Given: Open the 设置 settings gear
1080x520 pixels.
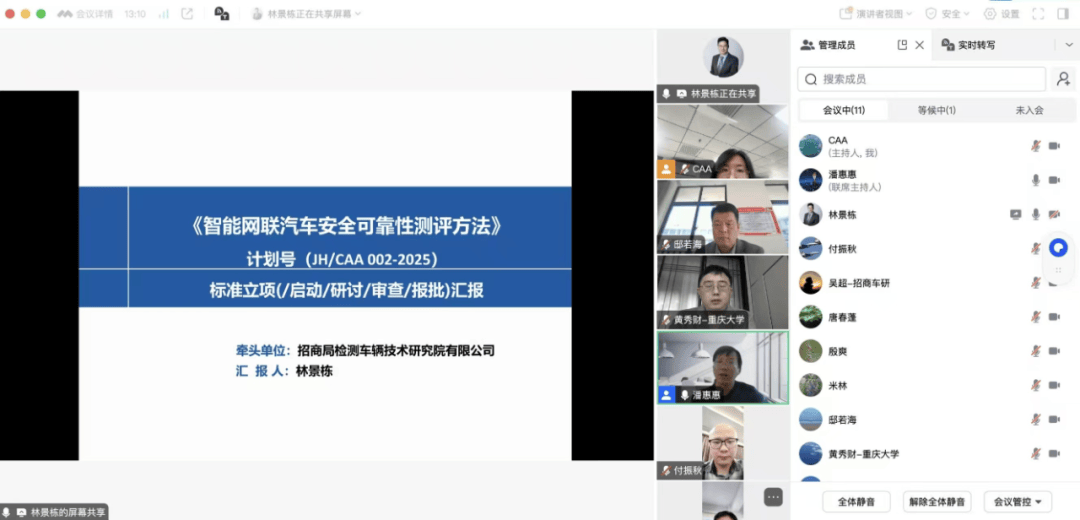Looking at the screenshot, I should coord(1001,14).
